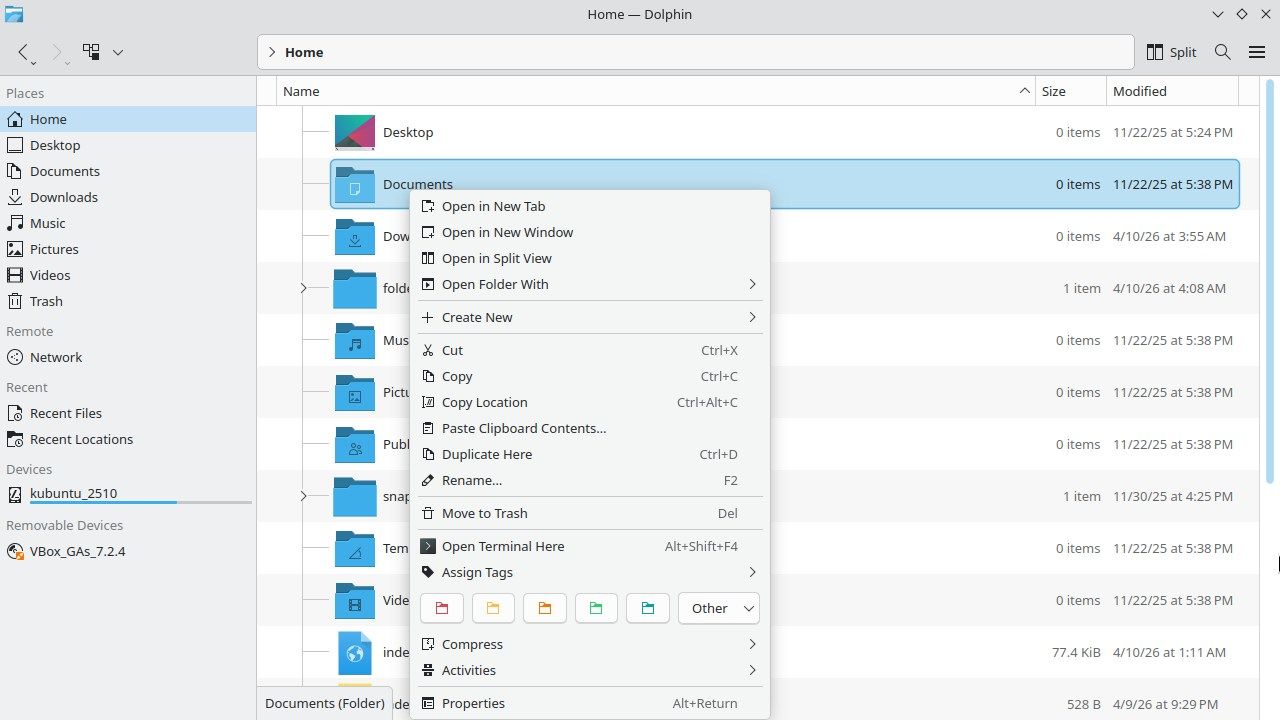This screenshot has width=1280, height=720.
Task: Select the kubuntu_2510 device
Action: pos(128,494)
